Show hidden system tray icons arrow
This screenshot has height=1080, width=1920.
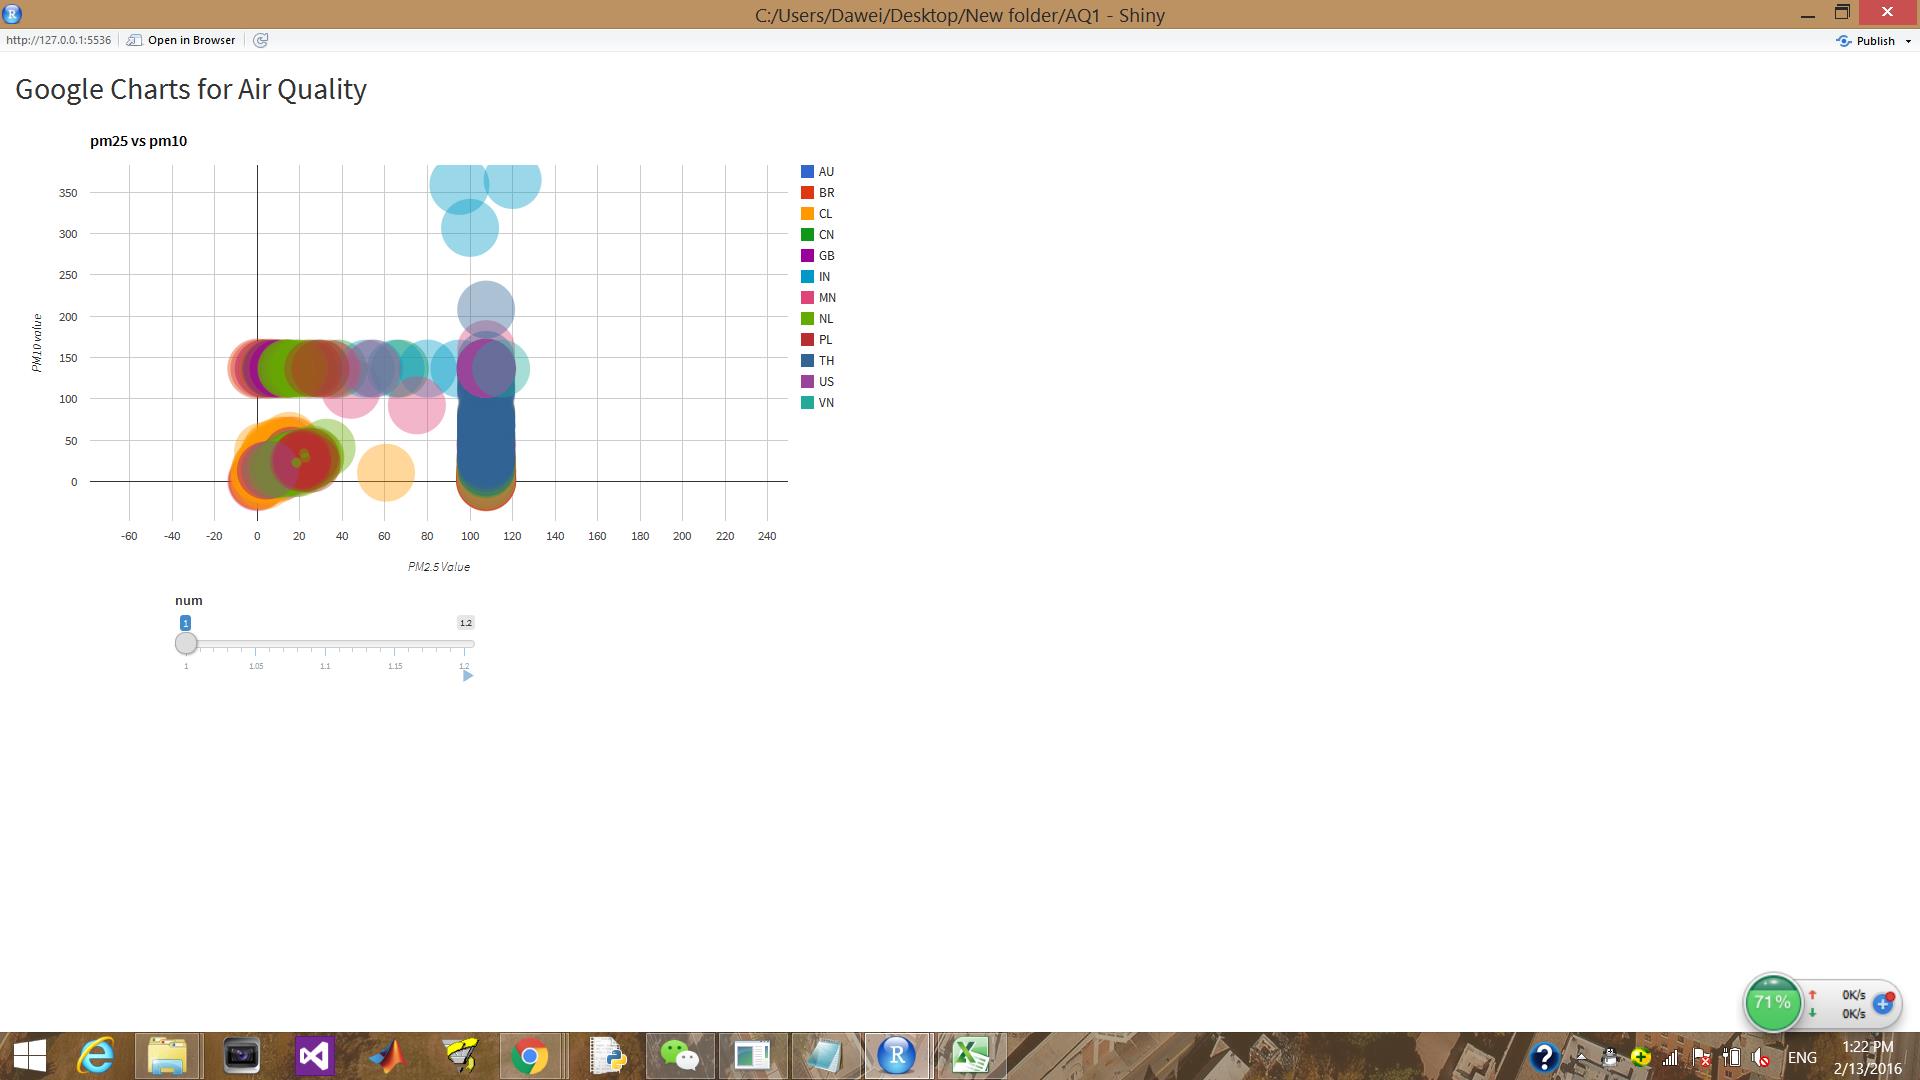point(1581,1057)
